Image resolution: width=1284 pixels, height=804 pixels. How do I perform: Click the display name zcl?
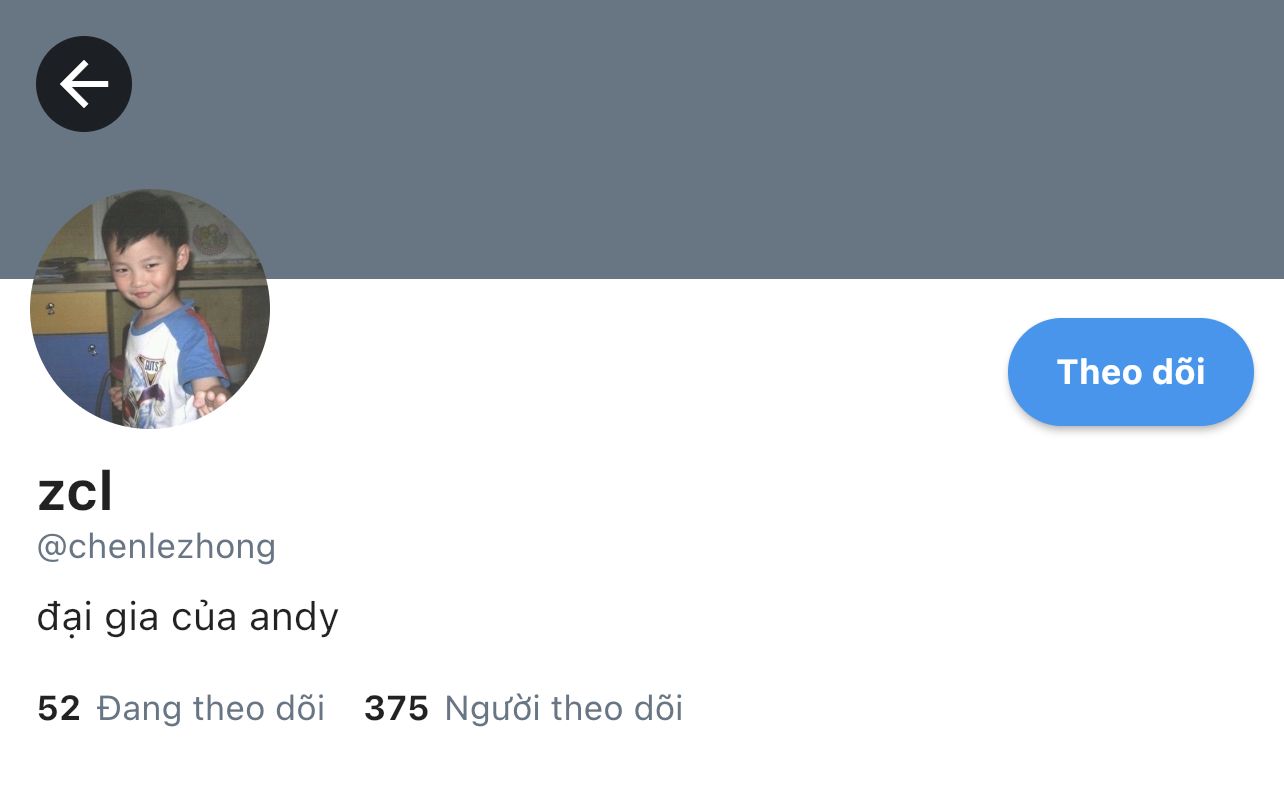[75, 491]
